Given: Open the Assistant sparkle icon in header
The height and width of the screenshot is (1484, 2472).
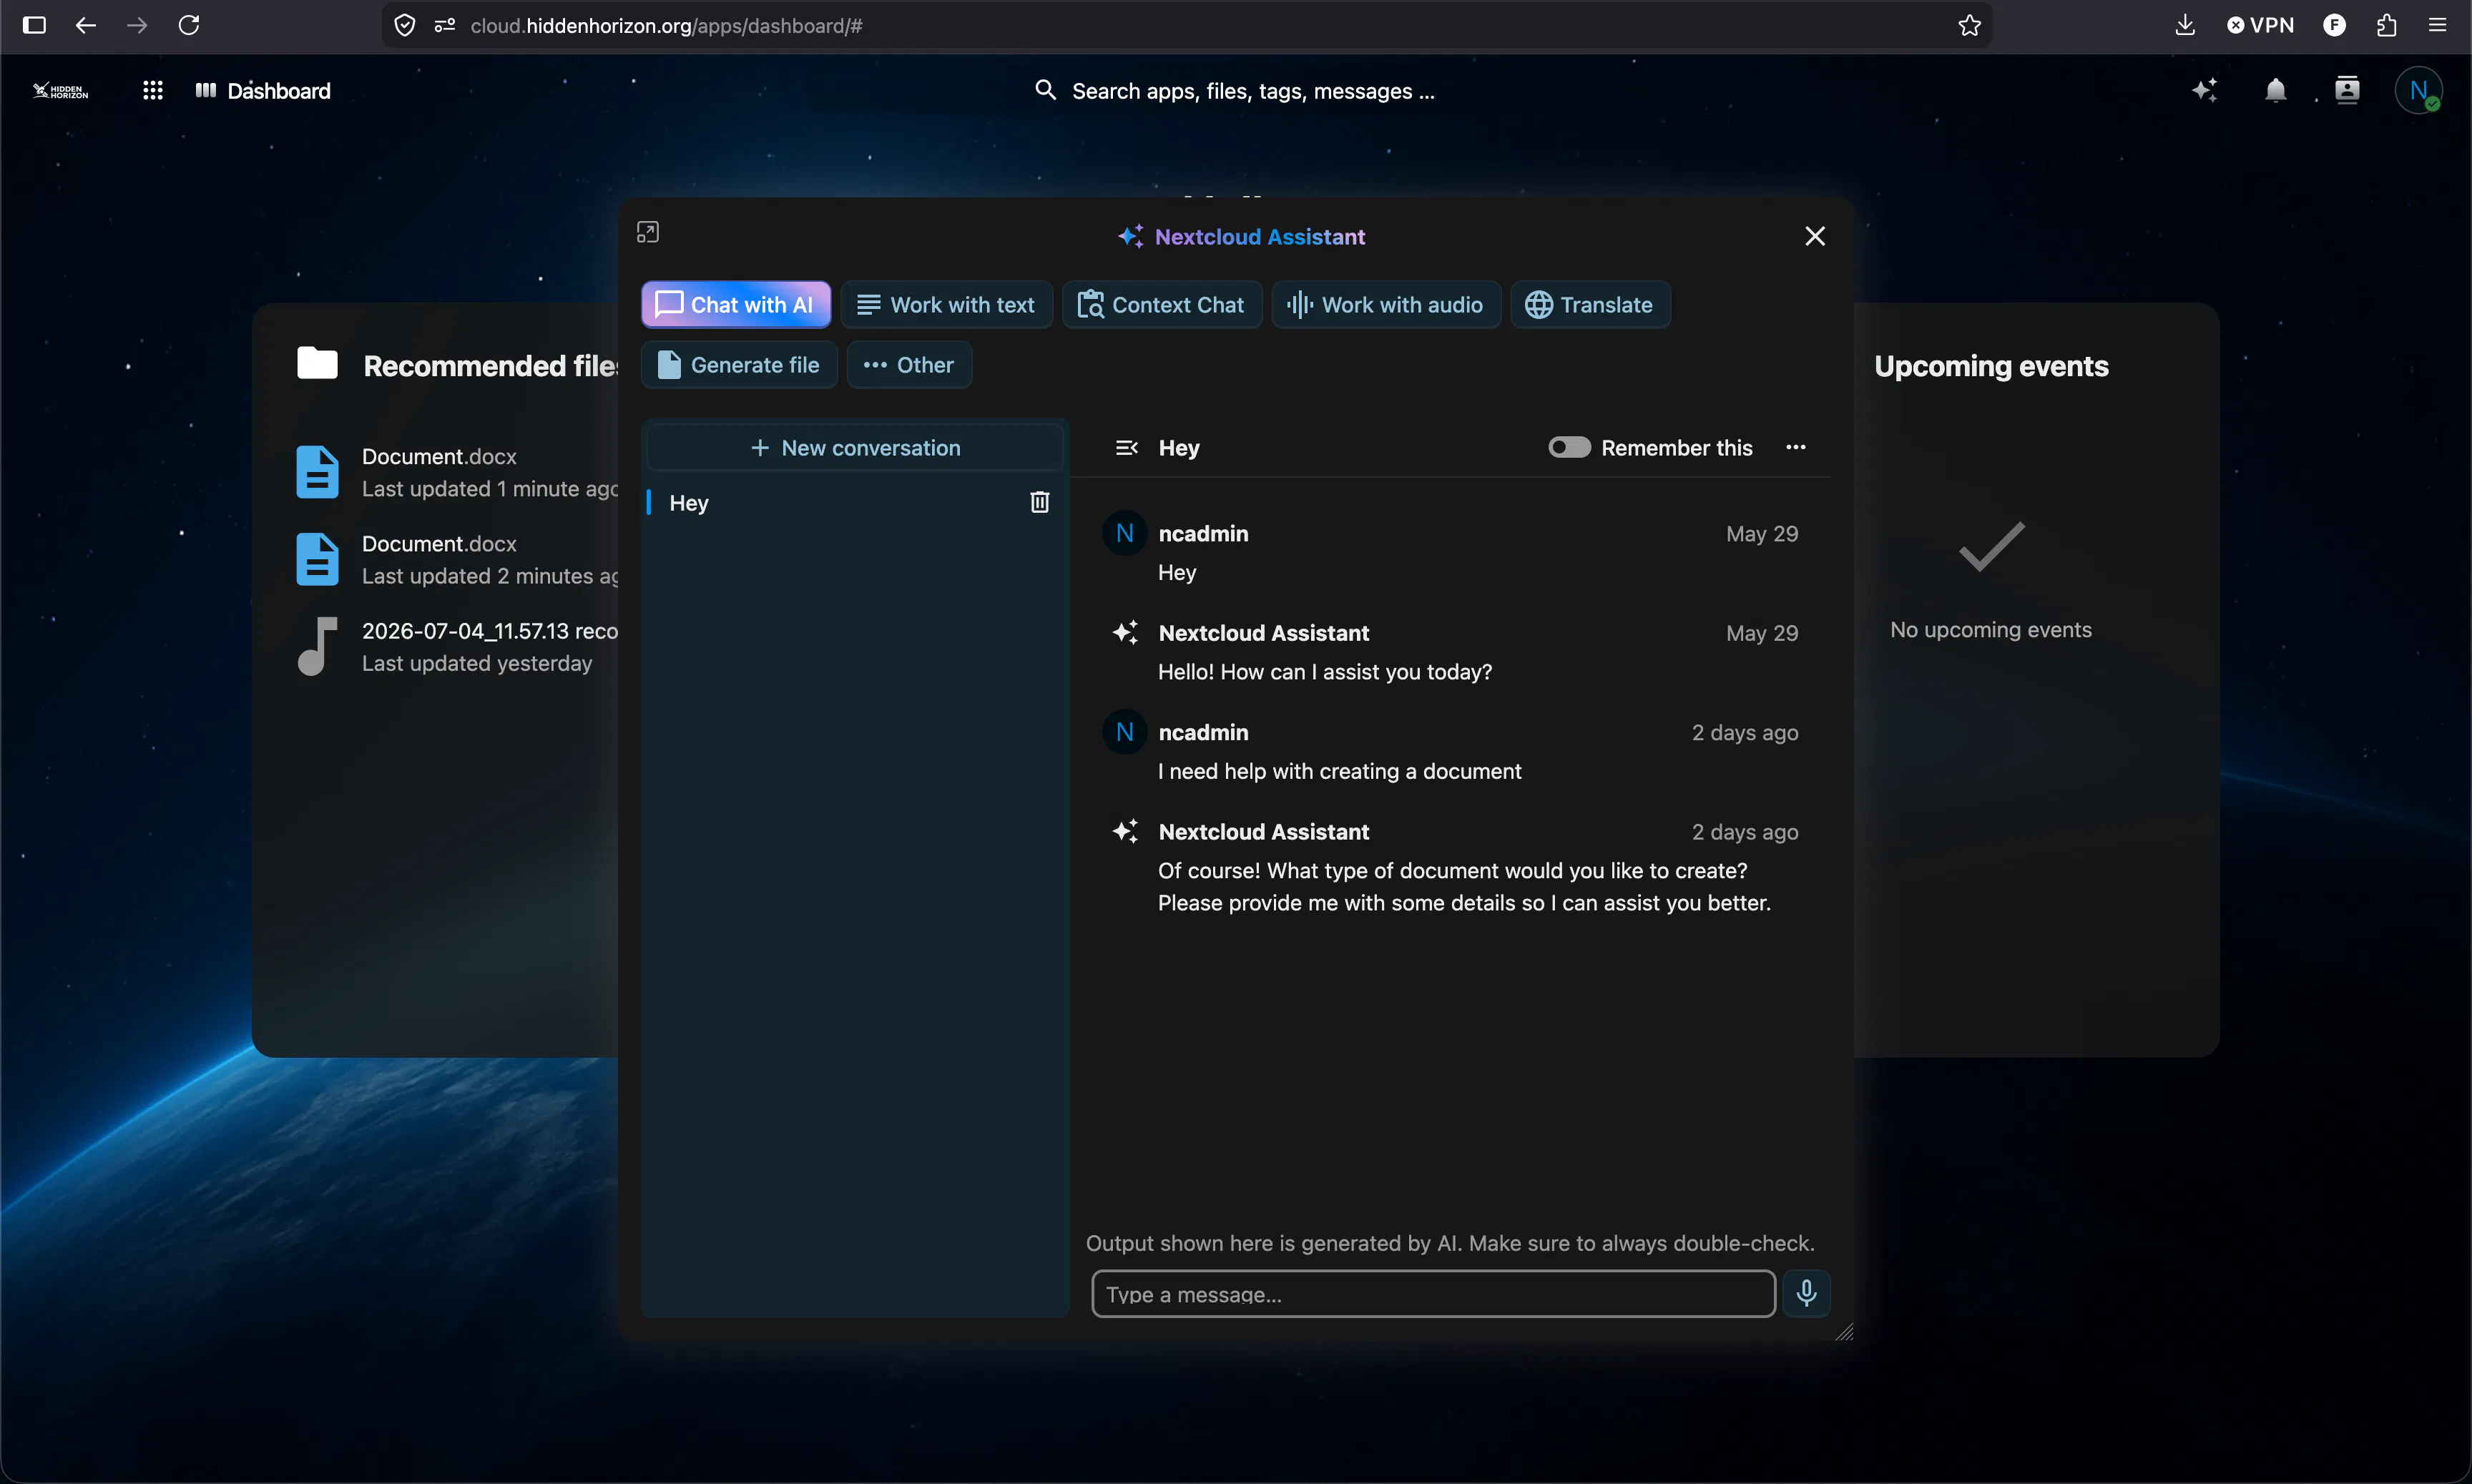Looking at the screenshot, I should coord(2204,91).
